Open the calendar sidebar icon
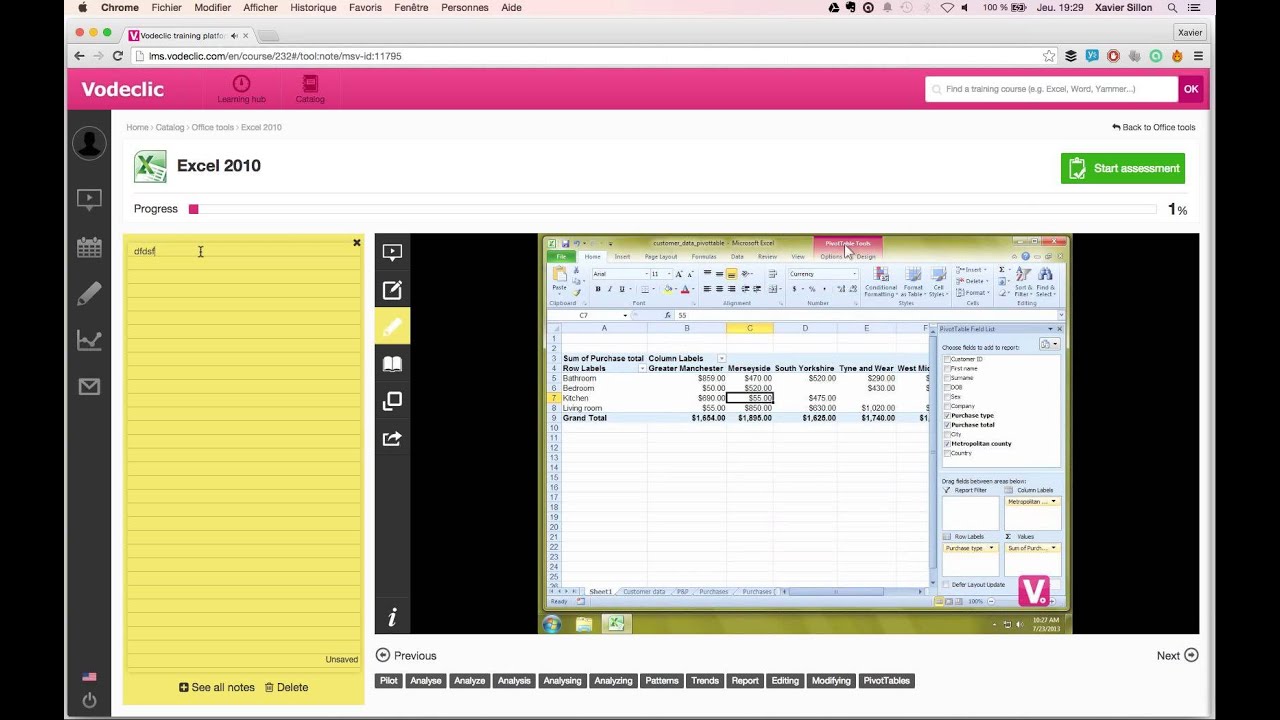This screenshot has height=720, width=1280. point(89,247)
